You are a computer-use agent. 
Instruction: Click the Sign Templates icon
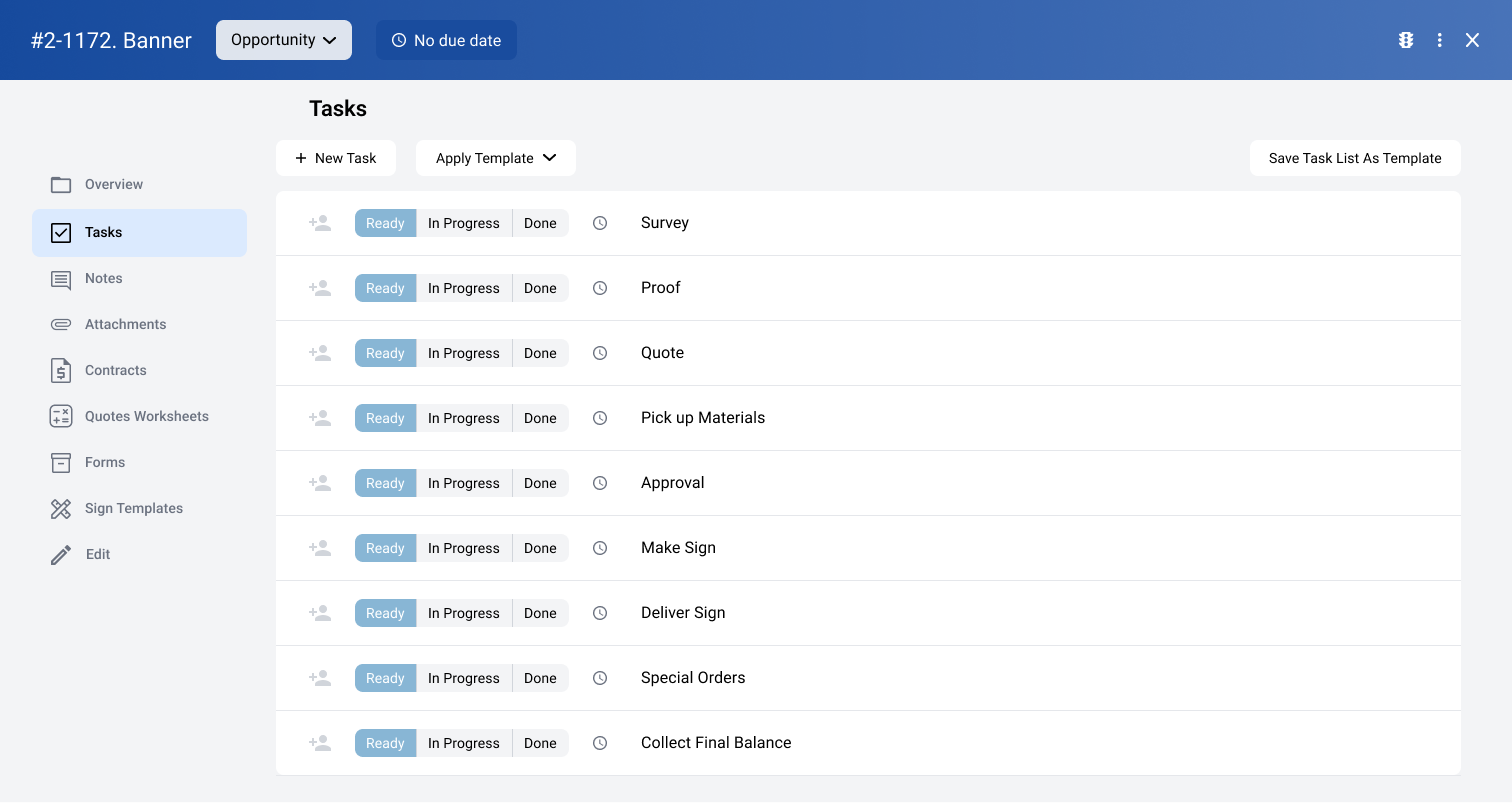tap(61, 508)
